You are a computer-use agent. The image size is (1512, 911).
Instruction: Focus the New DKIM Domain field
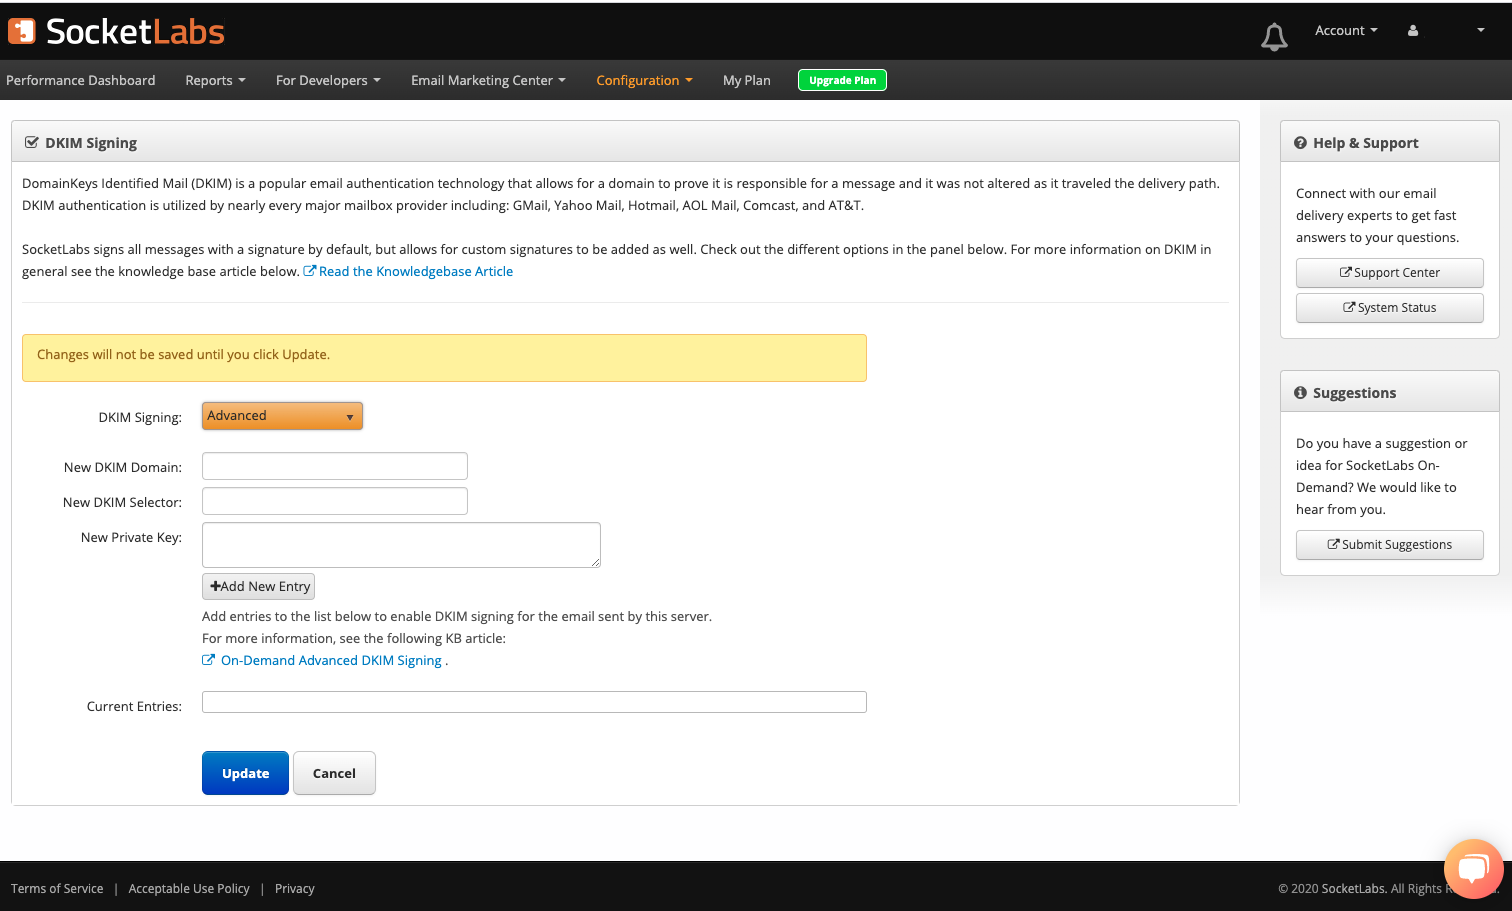click(335, 466)
